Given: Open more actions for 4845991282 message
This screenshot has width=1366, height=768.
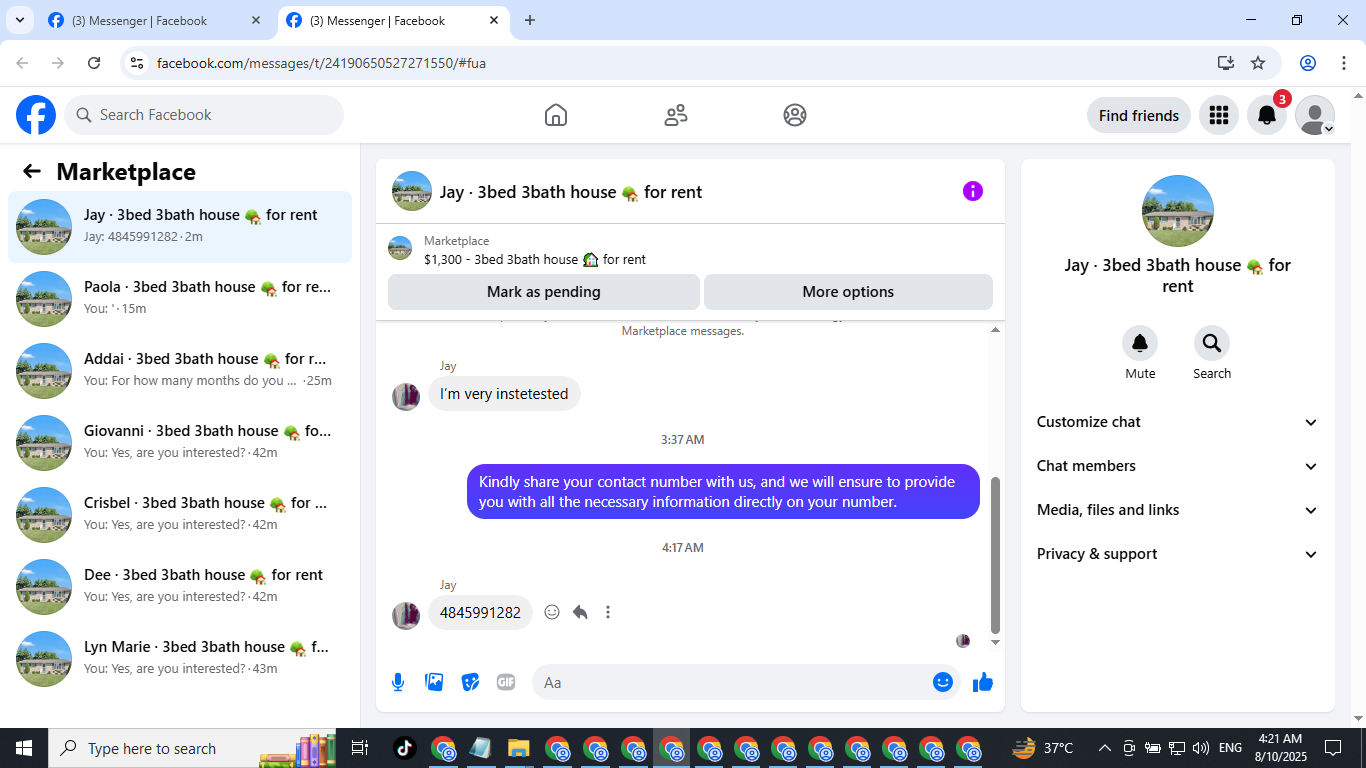Looking at the screenshot, I should [x=608, y=612].
